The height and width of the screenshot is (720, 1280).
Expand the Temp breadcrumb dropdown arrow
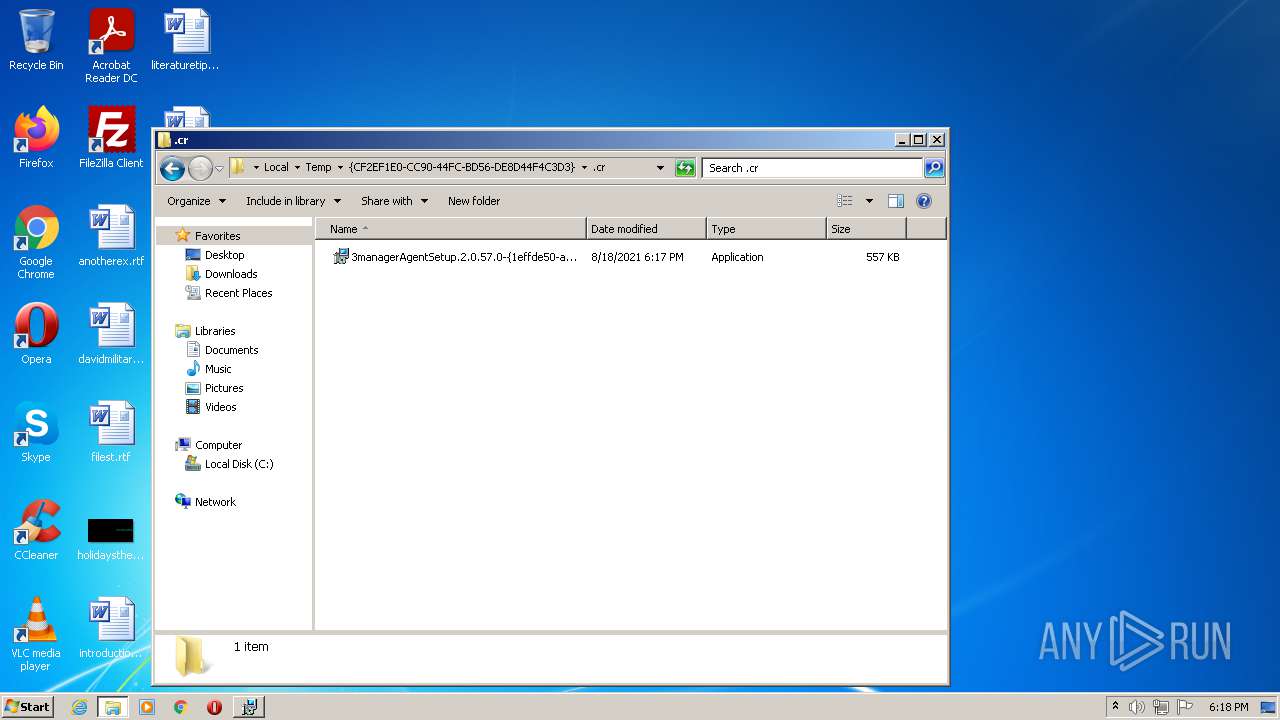pyautogui.click(x=340, y=168)
